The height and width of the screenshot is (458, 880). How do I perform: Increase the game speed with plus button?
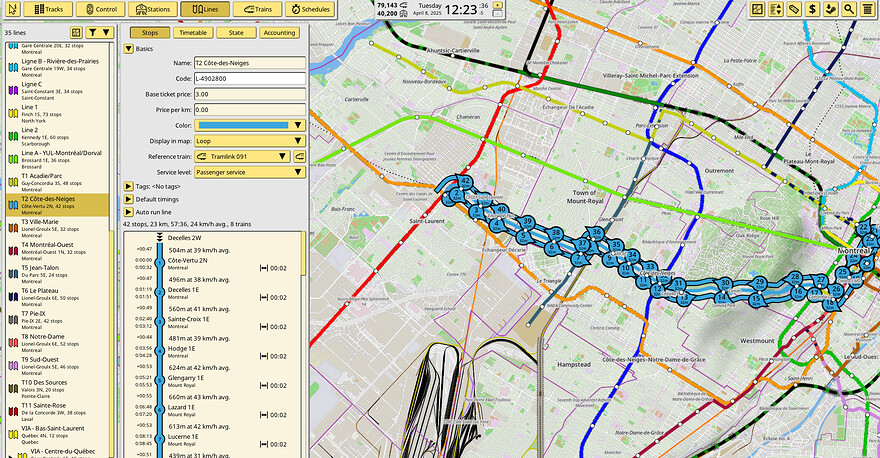click(497, 5)
